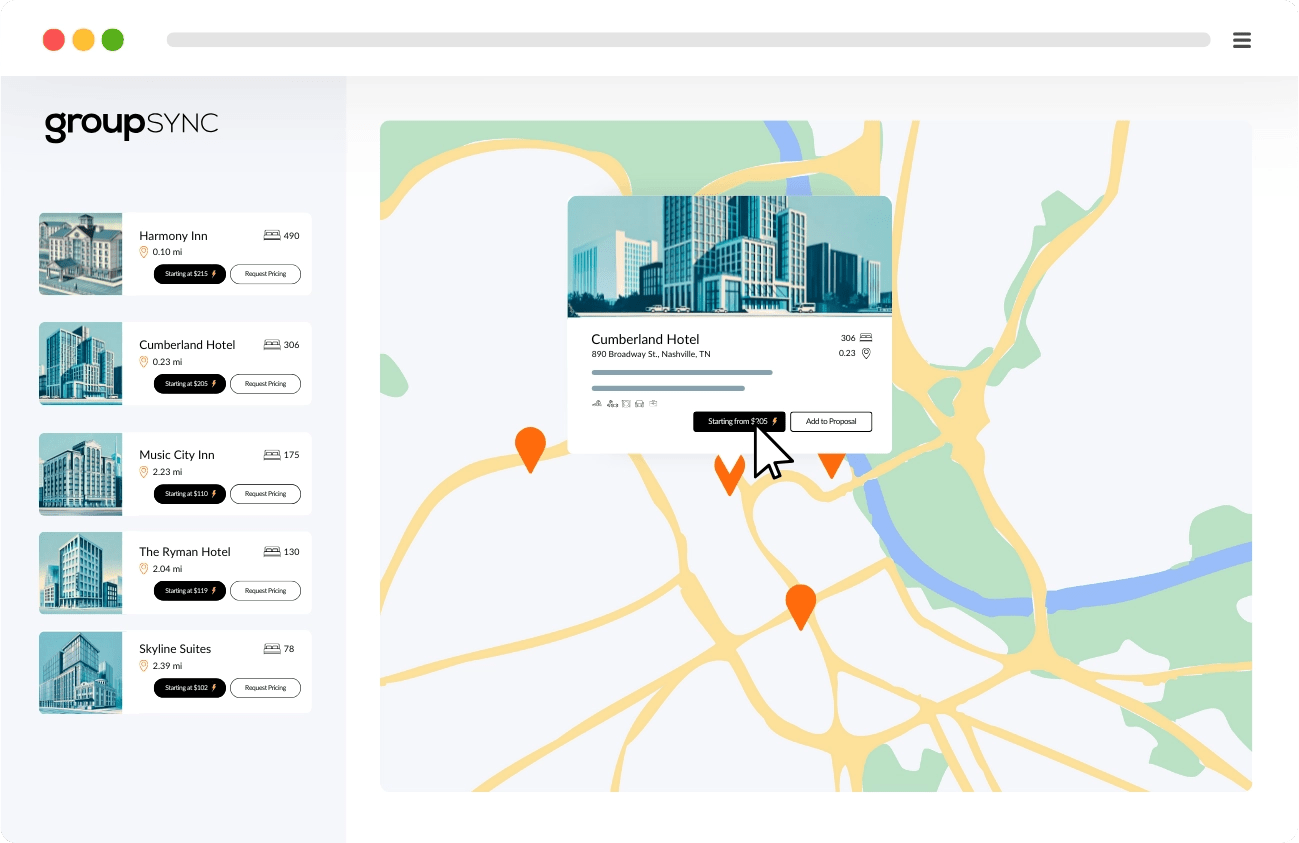Open the Music City Inn thumbnail image
The height and width of the screenshot is (843, 1299).
click(x=80, y=474)
